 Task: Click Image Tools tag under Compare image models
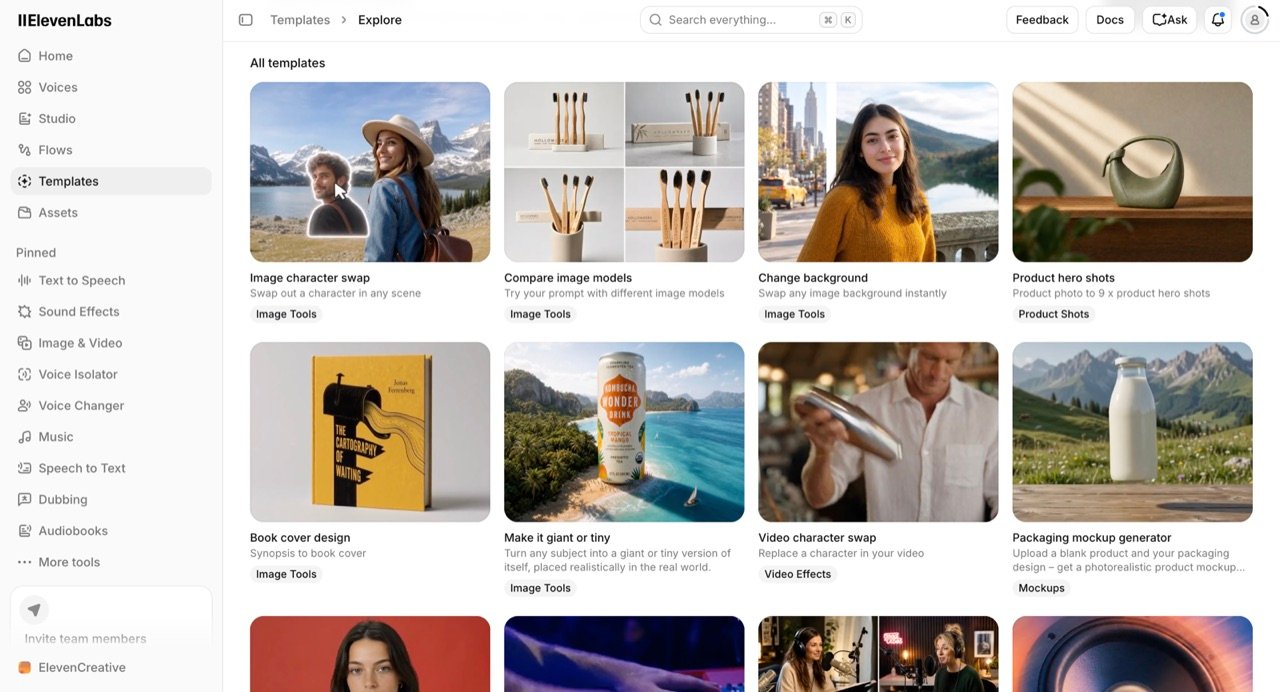point(540,314)
